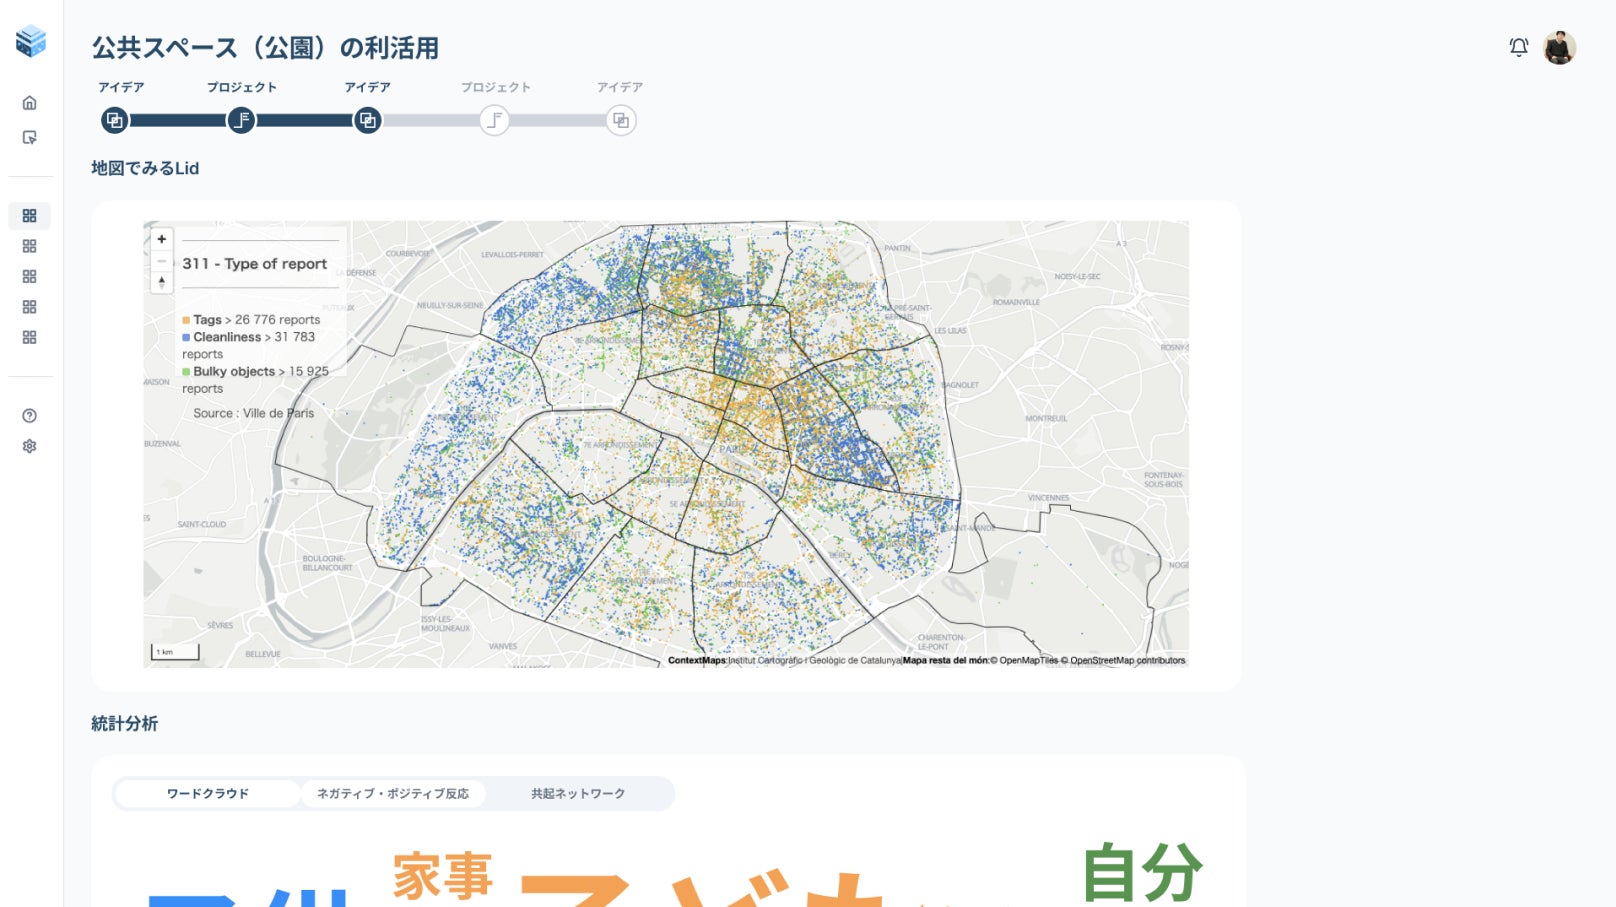
Task: Click the greyed-out final アイデア step icon
Action: [x=621, y=121]
